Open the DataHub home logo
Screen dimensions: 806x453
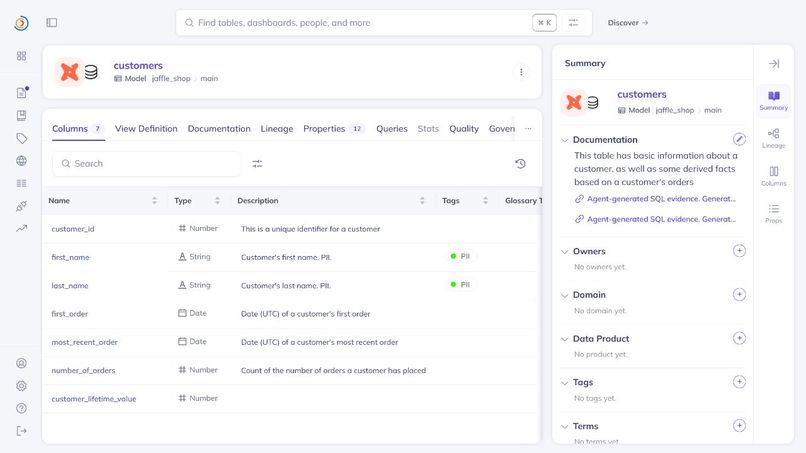pyautogui.click(x=21, y=23)
